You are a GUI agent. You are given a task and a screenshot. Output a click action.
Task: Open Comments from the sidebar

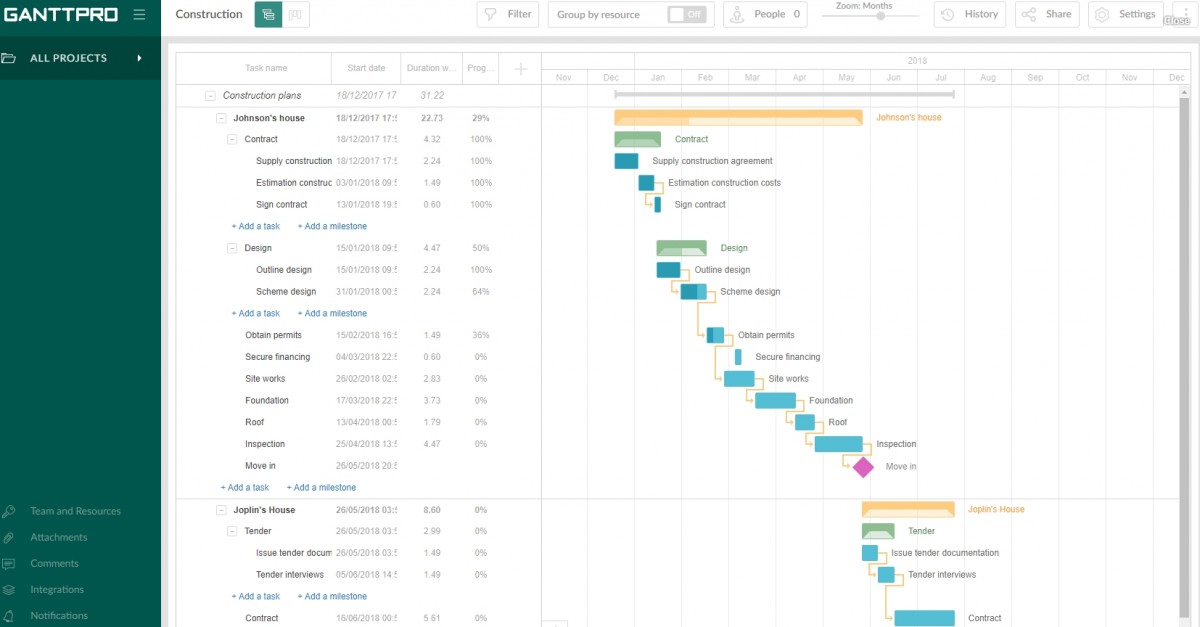[x=54, y=563]
